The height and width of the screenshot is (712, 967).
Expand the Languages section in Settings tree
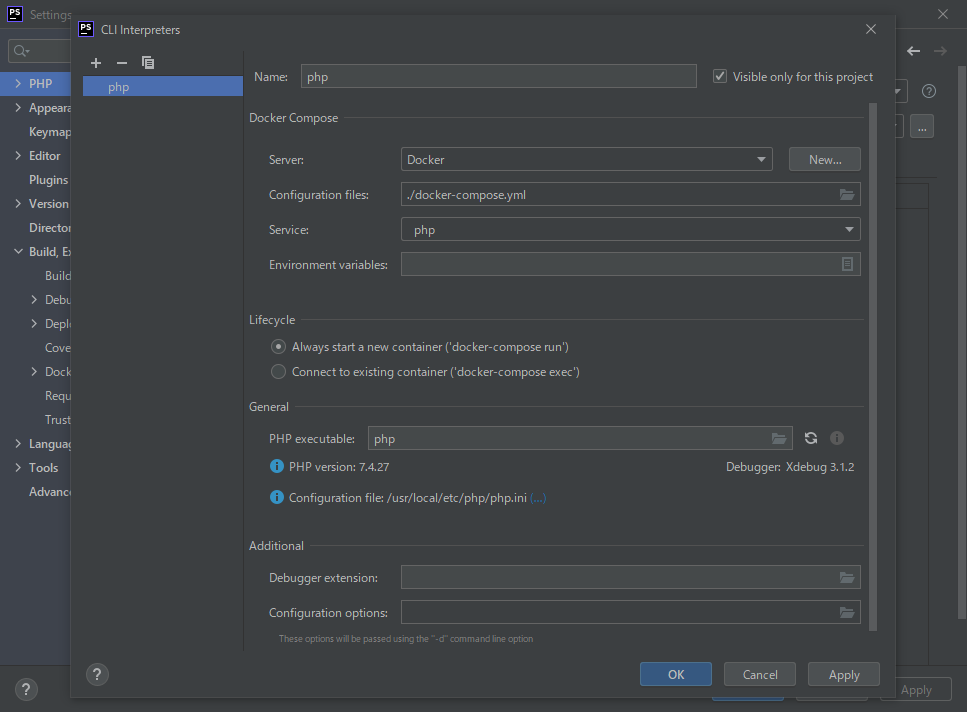point(18,444)
